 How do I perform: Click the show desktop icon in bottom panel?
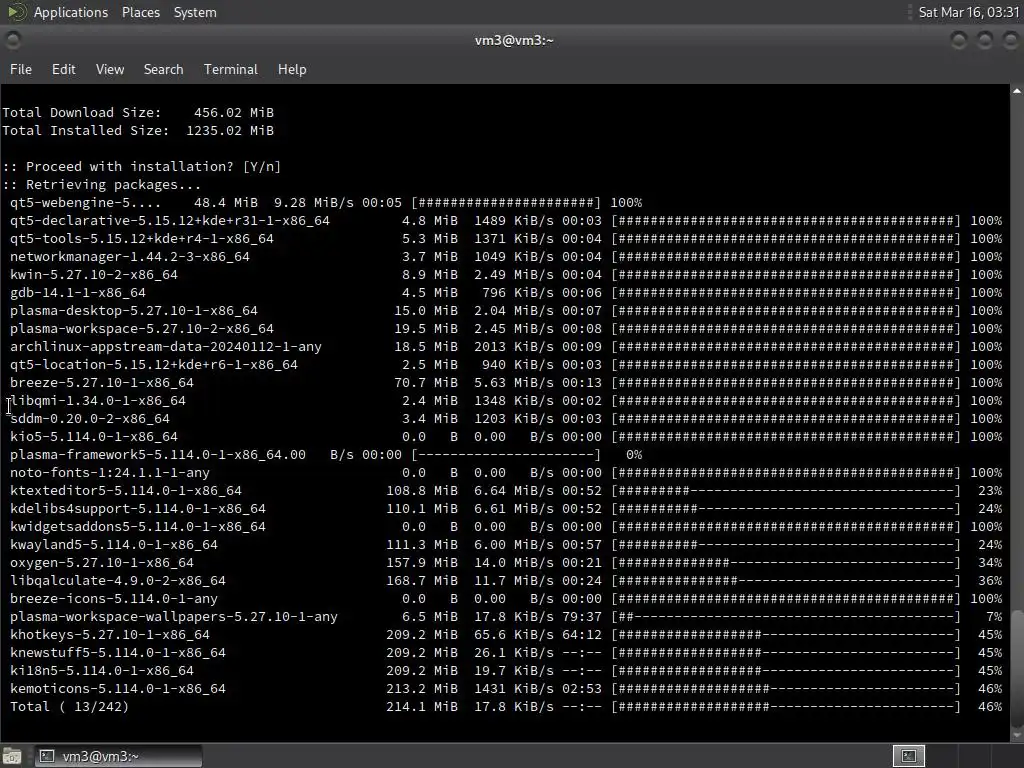(12, 756)
